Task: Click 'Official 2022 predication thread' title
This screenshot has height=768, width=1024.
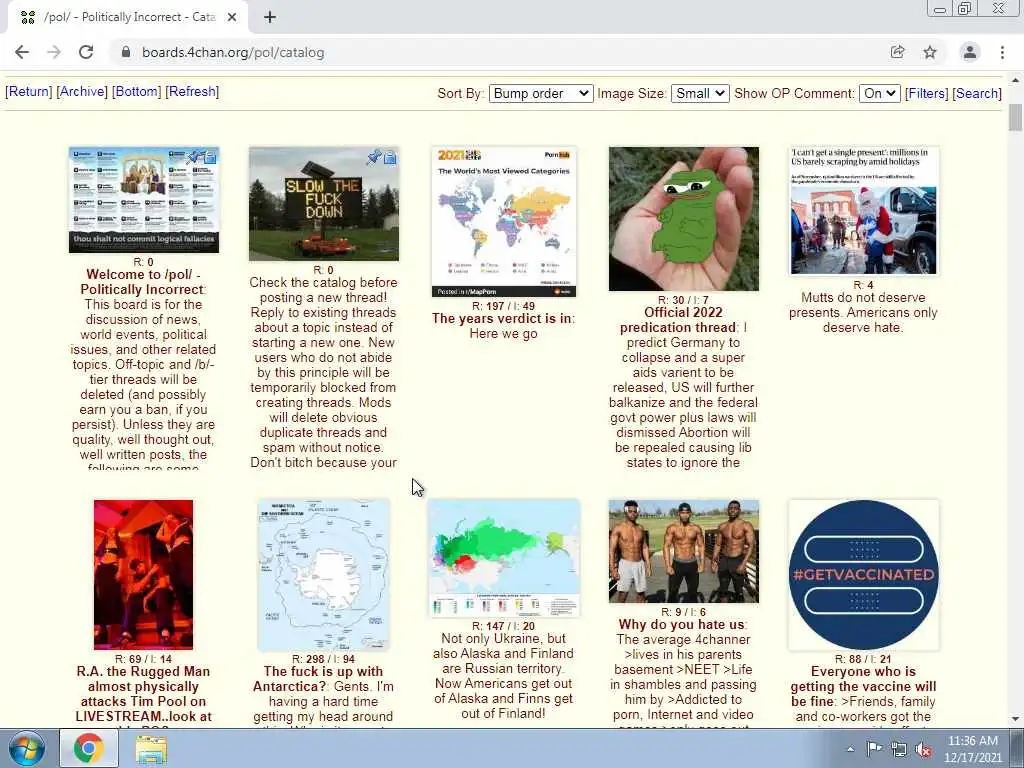Action: pos(679,320)
